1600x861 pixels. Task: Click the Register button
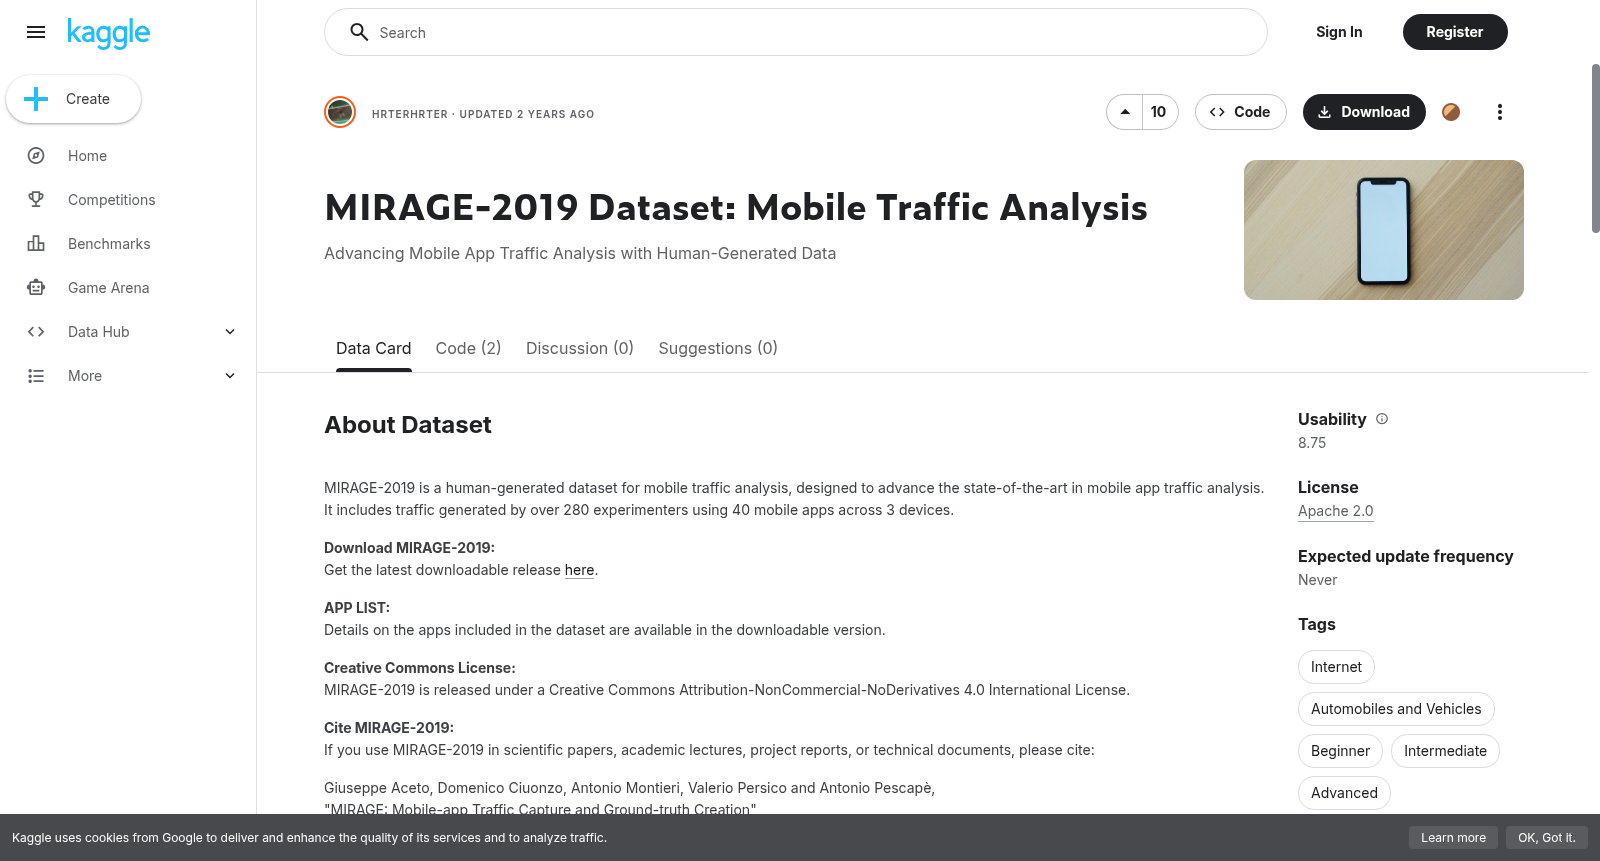[1455, 32]
